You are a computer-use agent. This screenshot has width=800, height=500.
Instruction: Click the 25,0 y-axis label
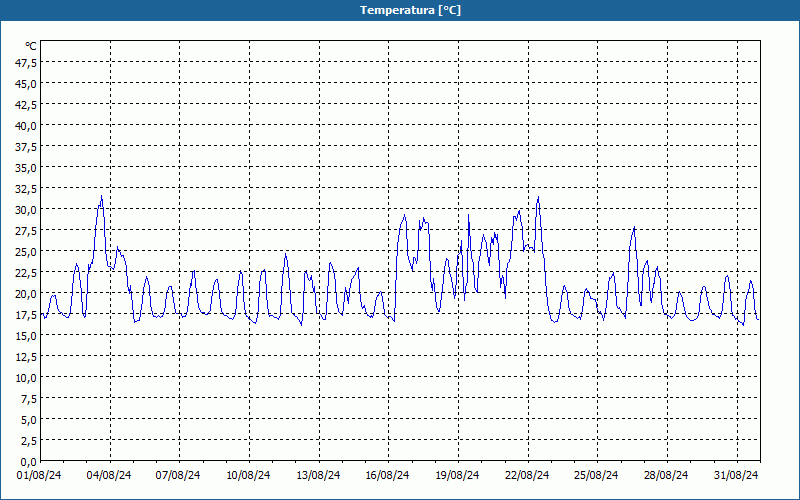tap(27, 252)
